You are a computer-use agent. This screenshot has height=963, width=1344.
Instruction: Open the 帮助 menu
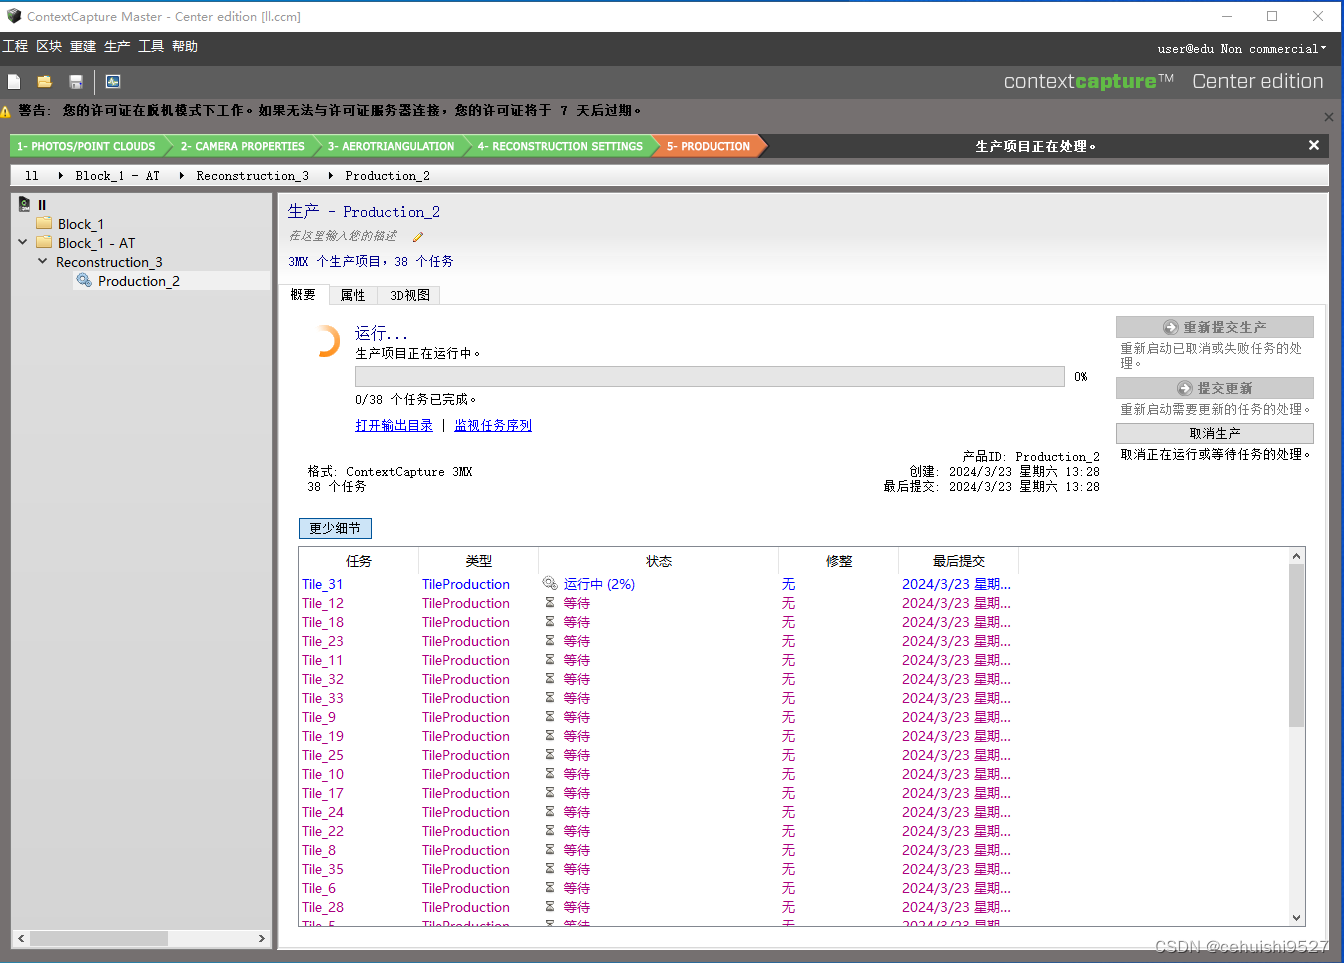pos(185,47)
